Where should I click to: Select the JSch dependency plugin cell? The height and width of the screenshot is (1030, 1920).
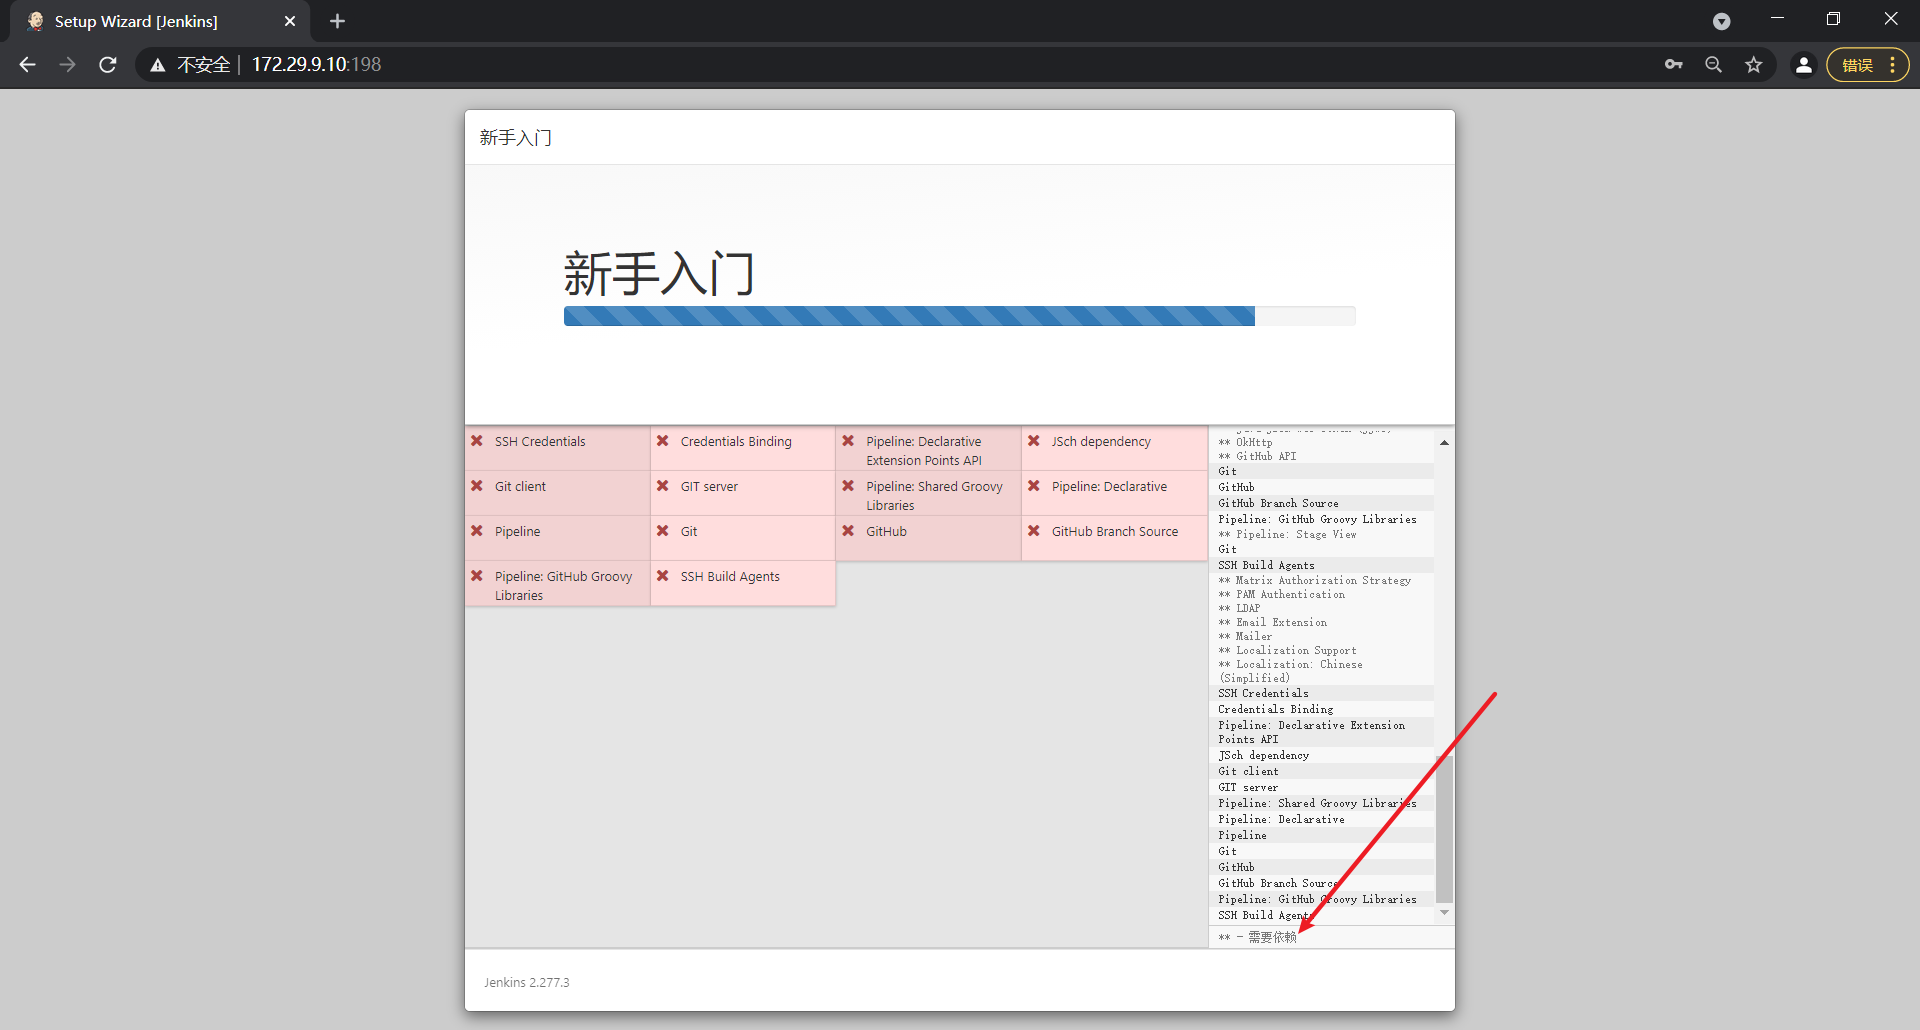tap(1115, 448)
